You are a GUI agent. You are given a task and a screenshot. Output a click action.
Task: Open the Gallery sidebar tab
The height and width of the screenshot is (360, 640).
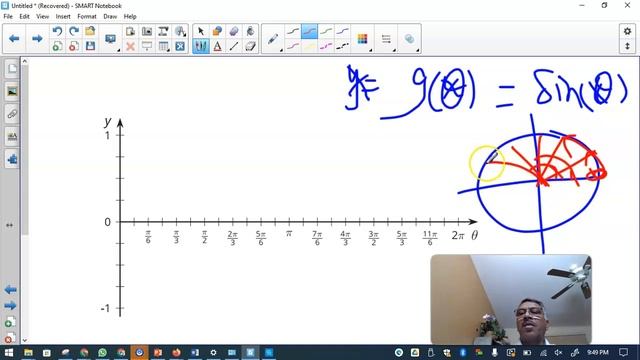pyautogui.click(x=12, y=92)
